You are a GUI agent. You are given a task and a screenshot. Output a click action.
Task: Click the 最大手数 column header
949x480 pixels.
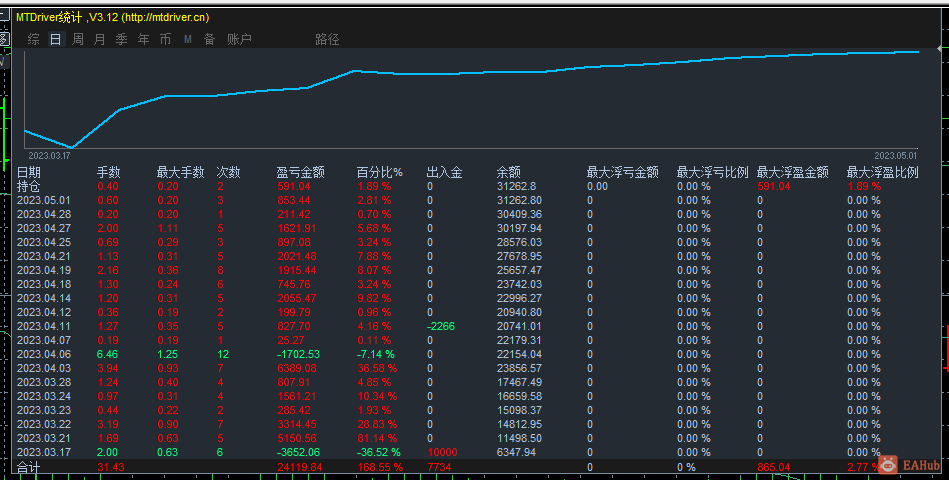point(180,173)
